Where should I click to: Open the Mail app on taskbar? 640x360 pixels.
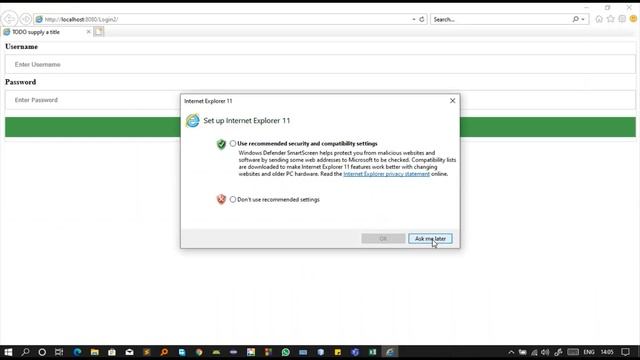129,352
